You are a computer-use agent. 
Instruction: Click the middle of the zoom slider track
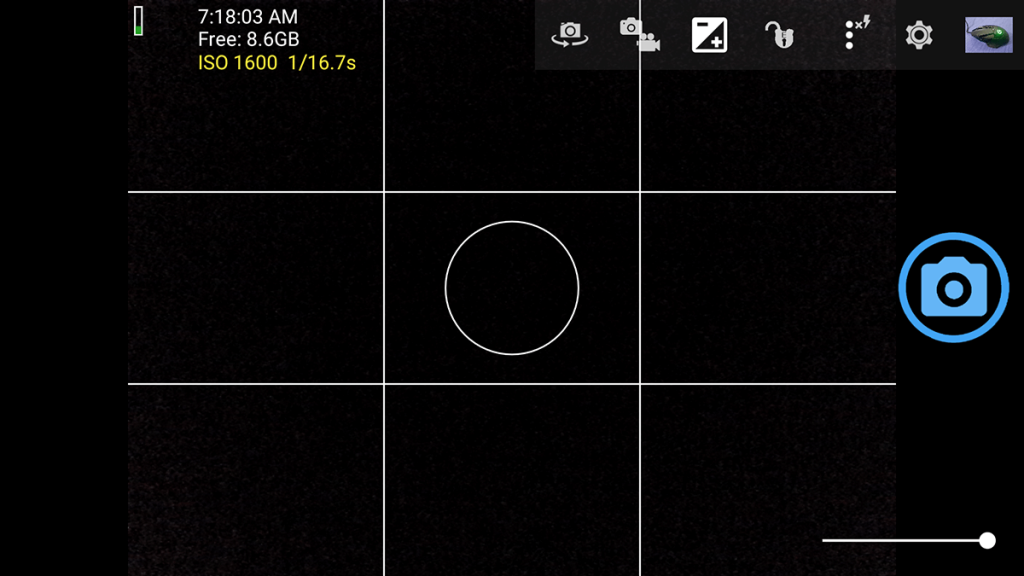click(x=903, y=540)
